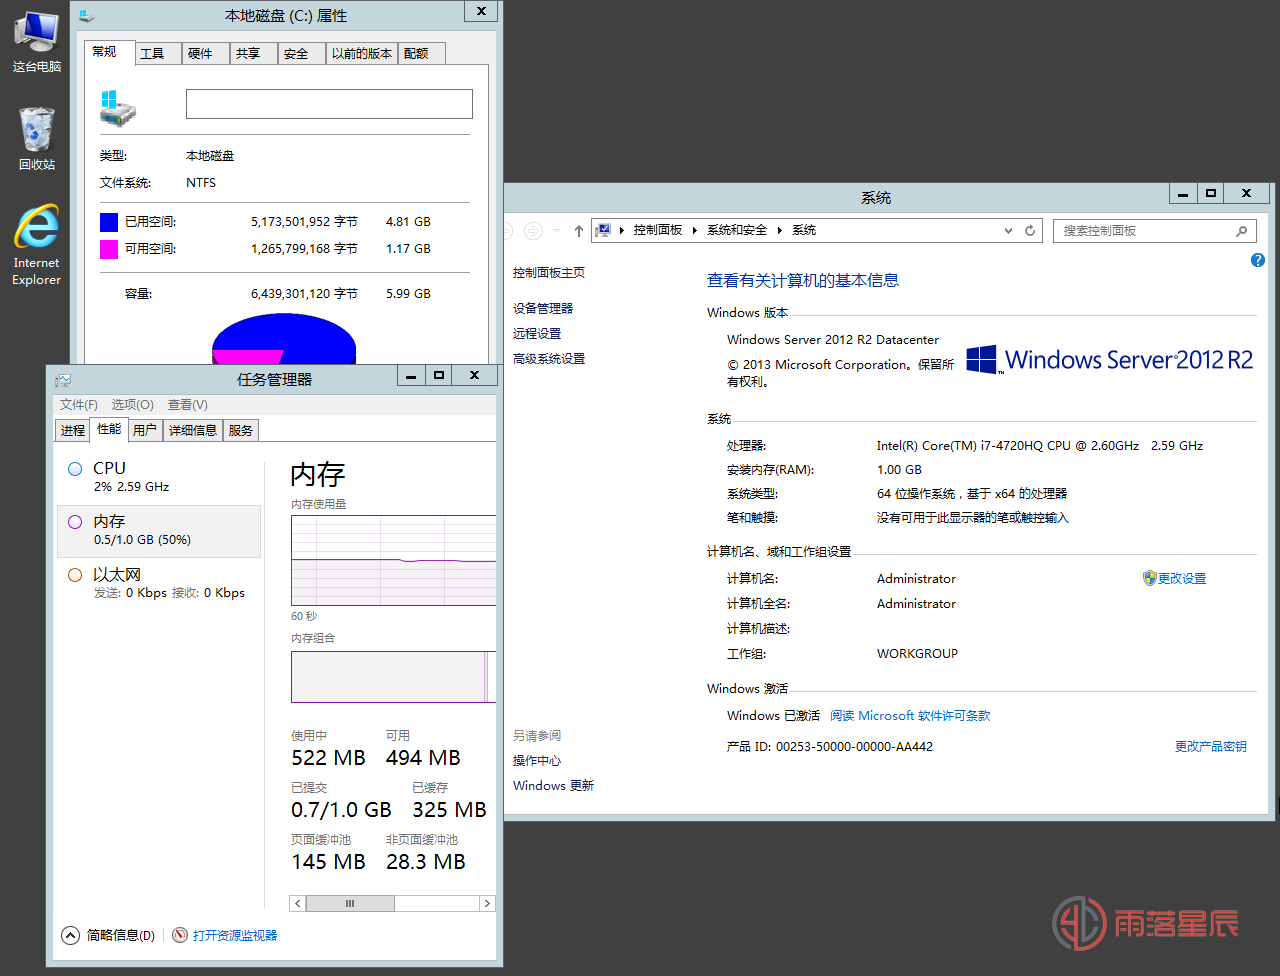Click the resource monitor icon
Screen dimensions: 1280x976
[x=180, y=935]
